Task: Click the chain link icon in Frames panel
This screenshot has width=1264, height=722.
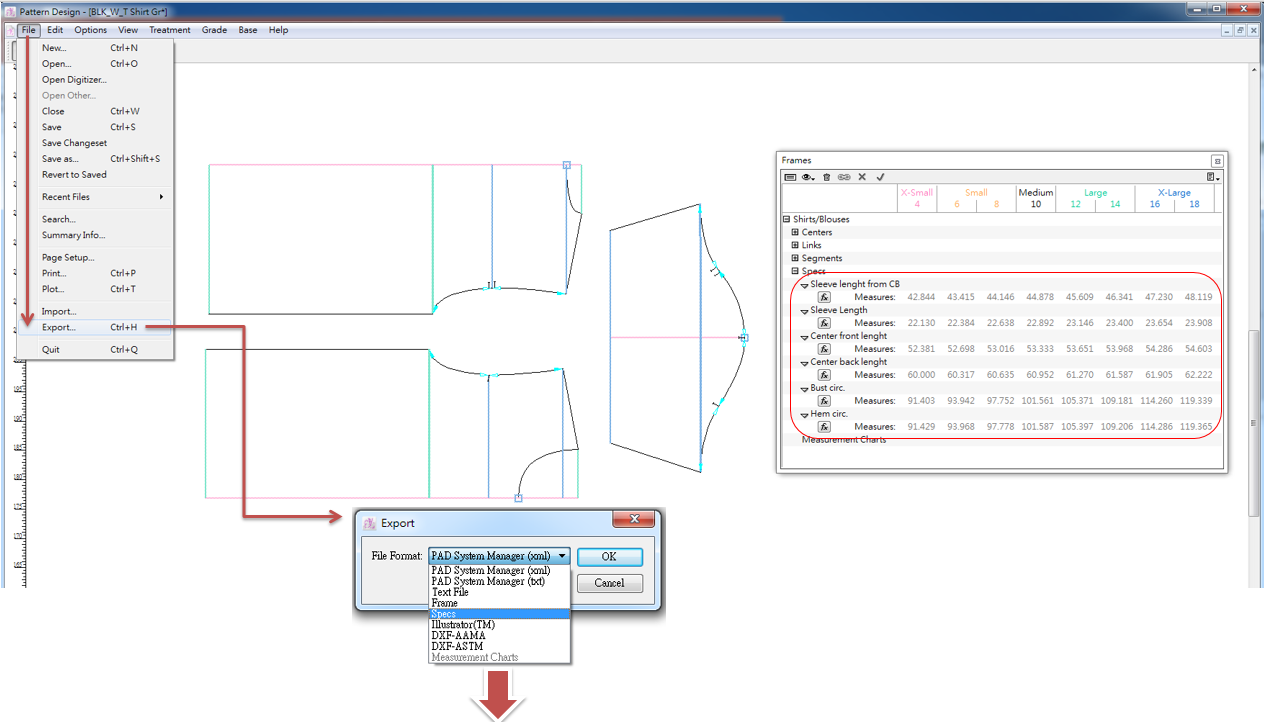Action: coord(844,177)
